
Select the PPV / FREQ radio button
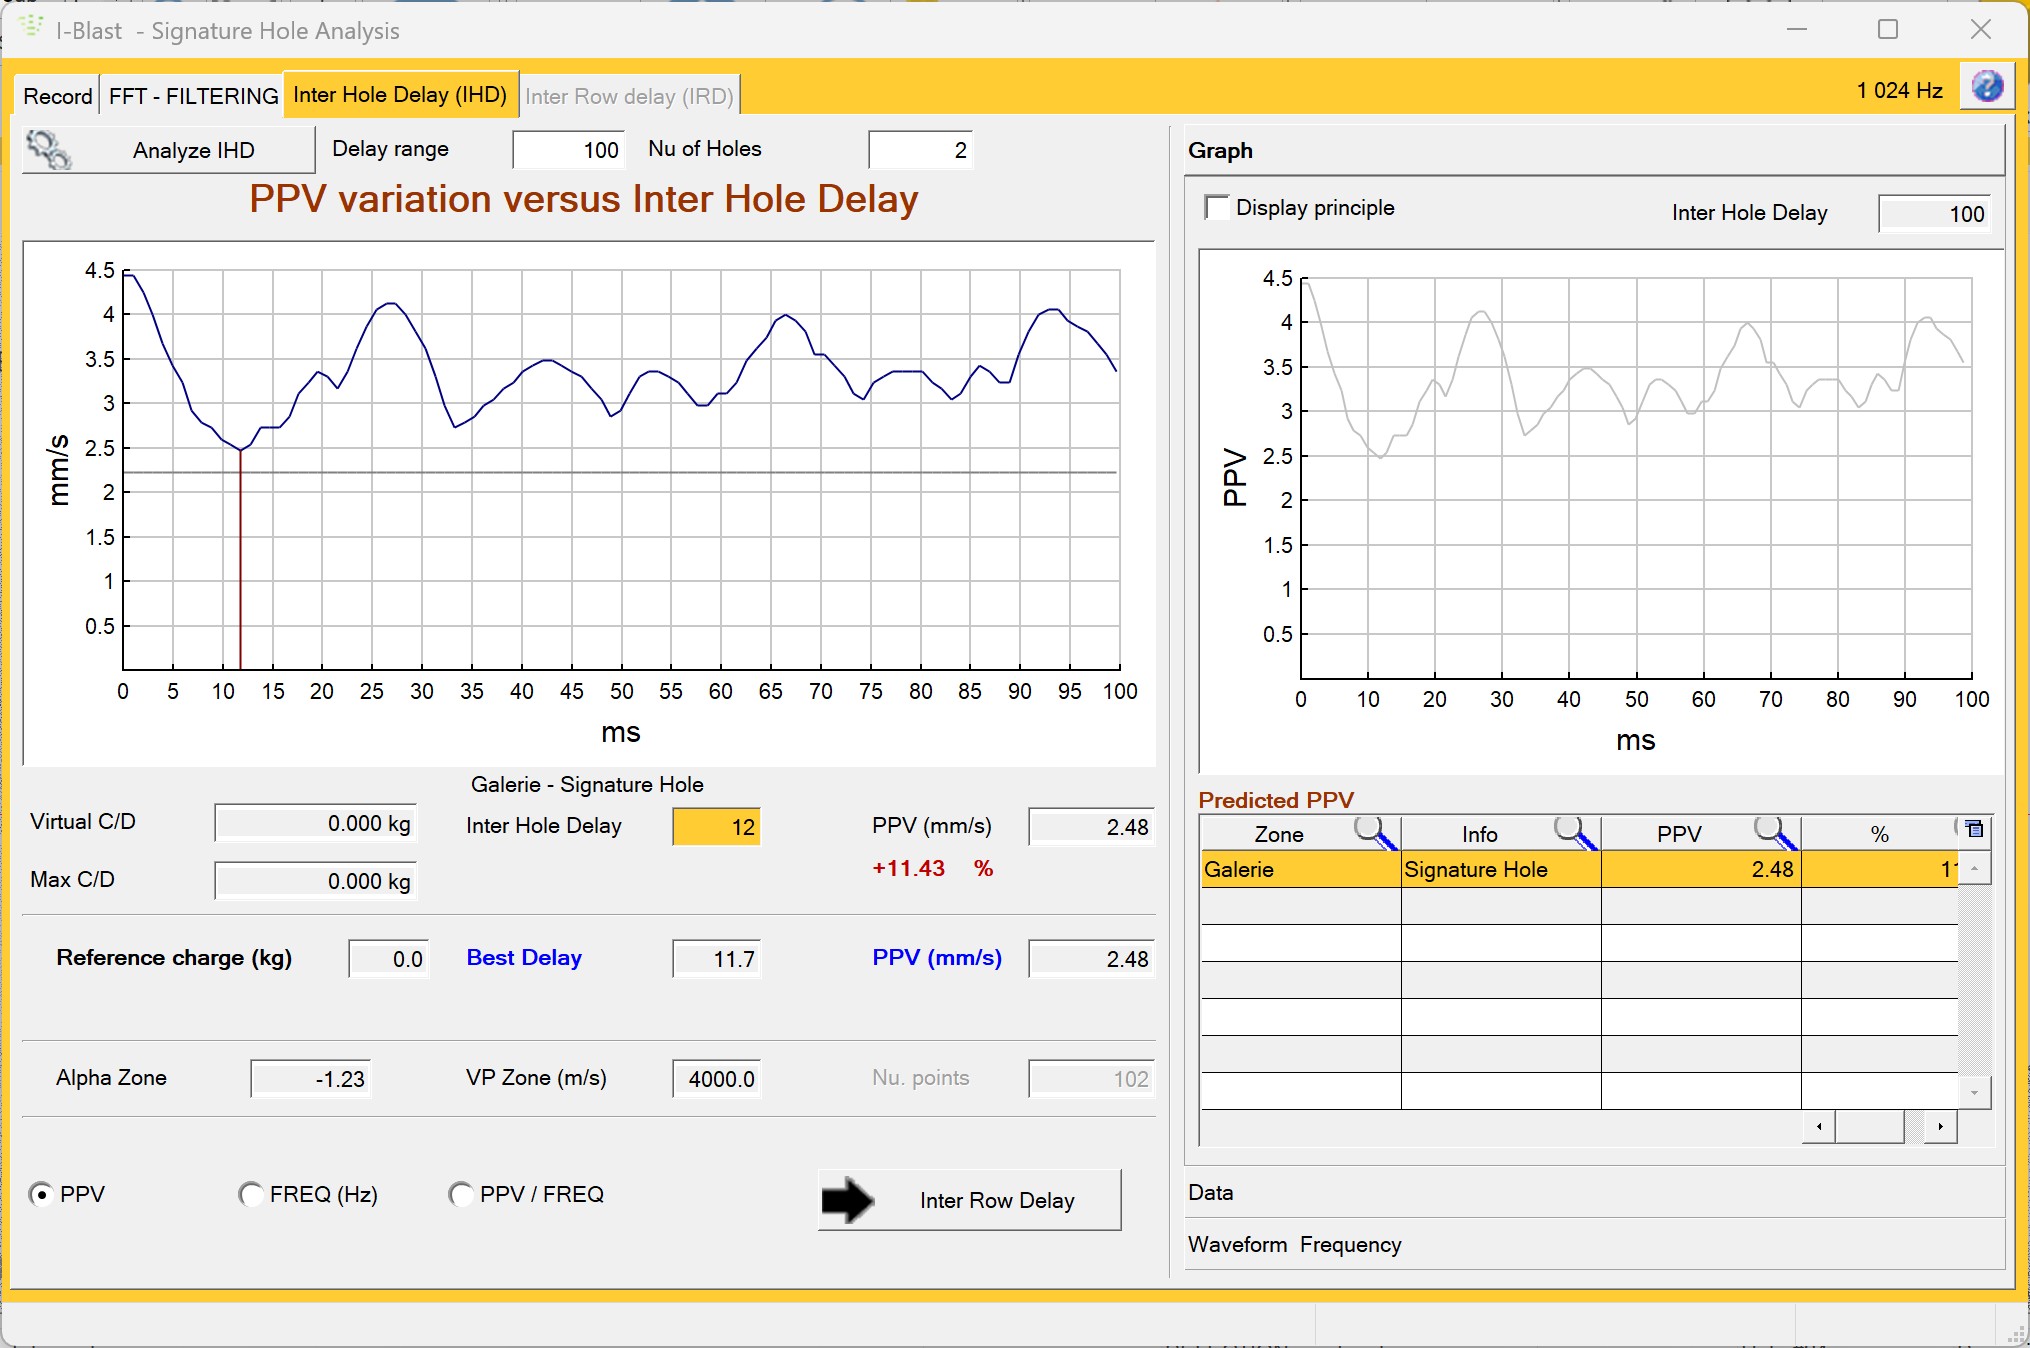(x=461, y=1194)
